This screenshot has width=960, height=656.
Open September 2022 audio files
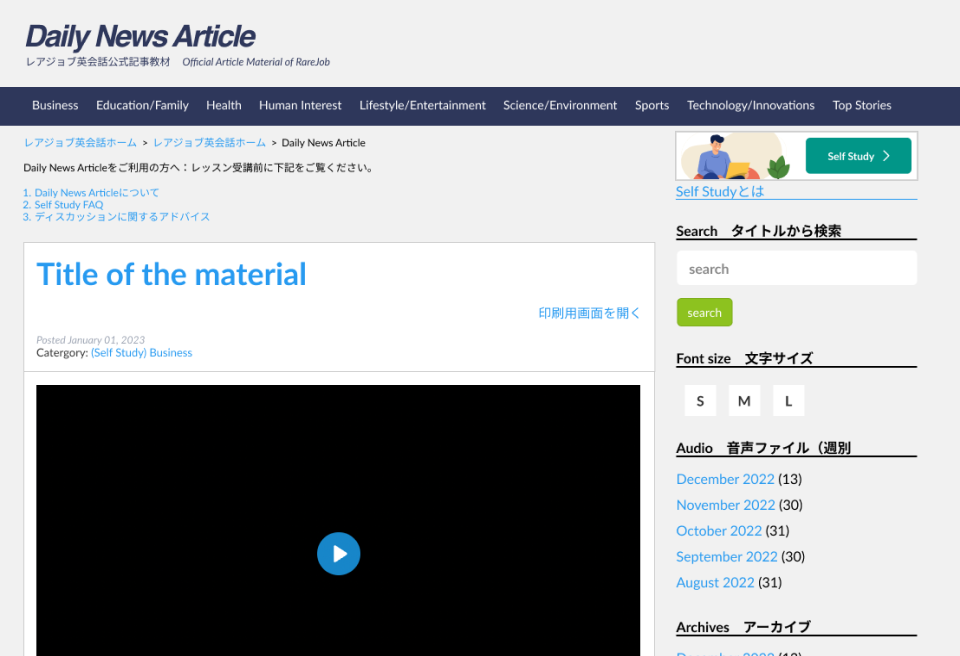[x=727, y=556]
